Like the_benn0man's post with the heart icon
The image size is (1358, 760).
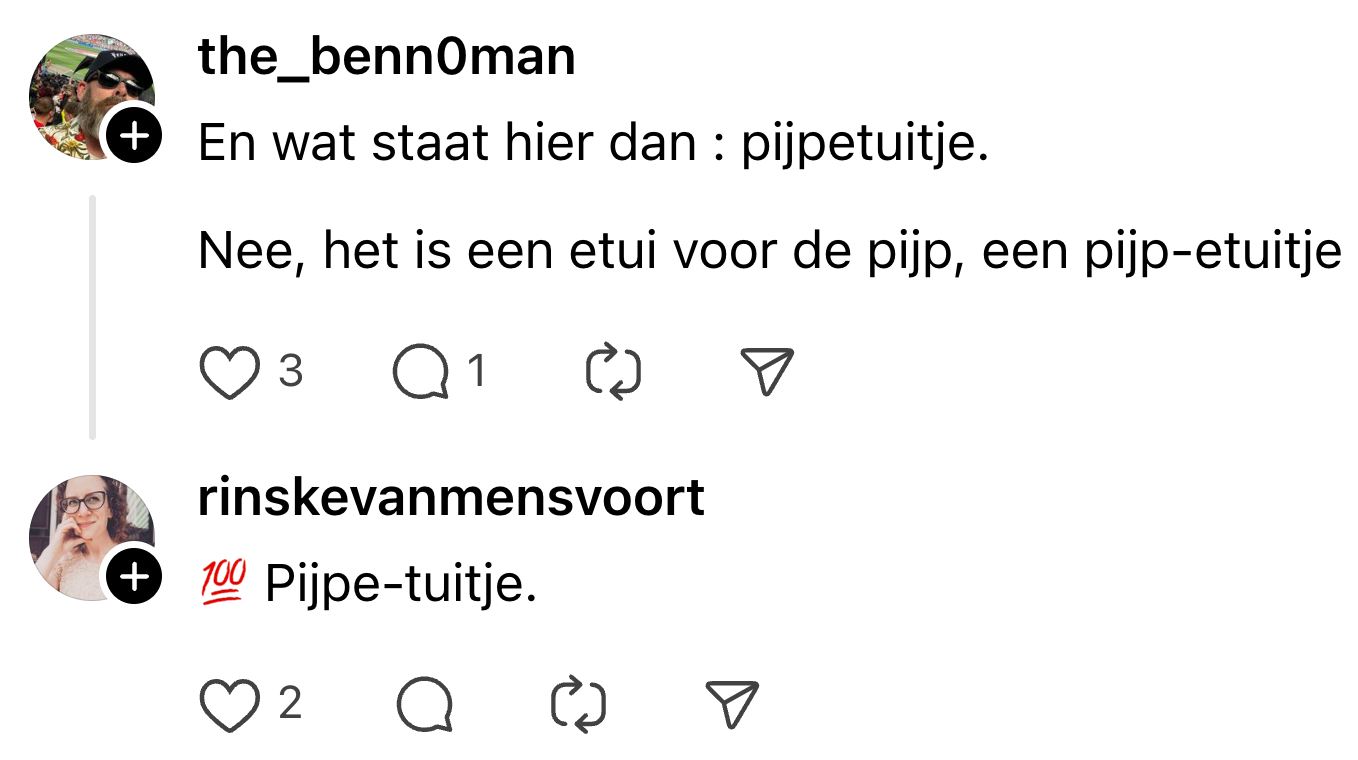coord(229,373)
